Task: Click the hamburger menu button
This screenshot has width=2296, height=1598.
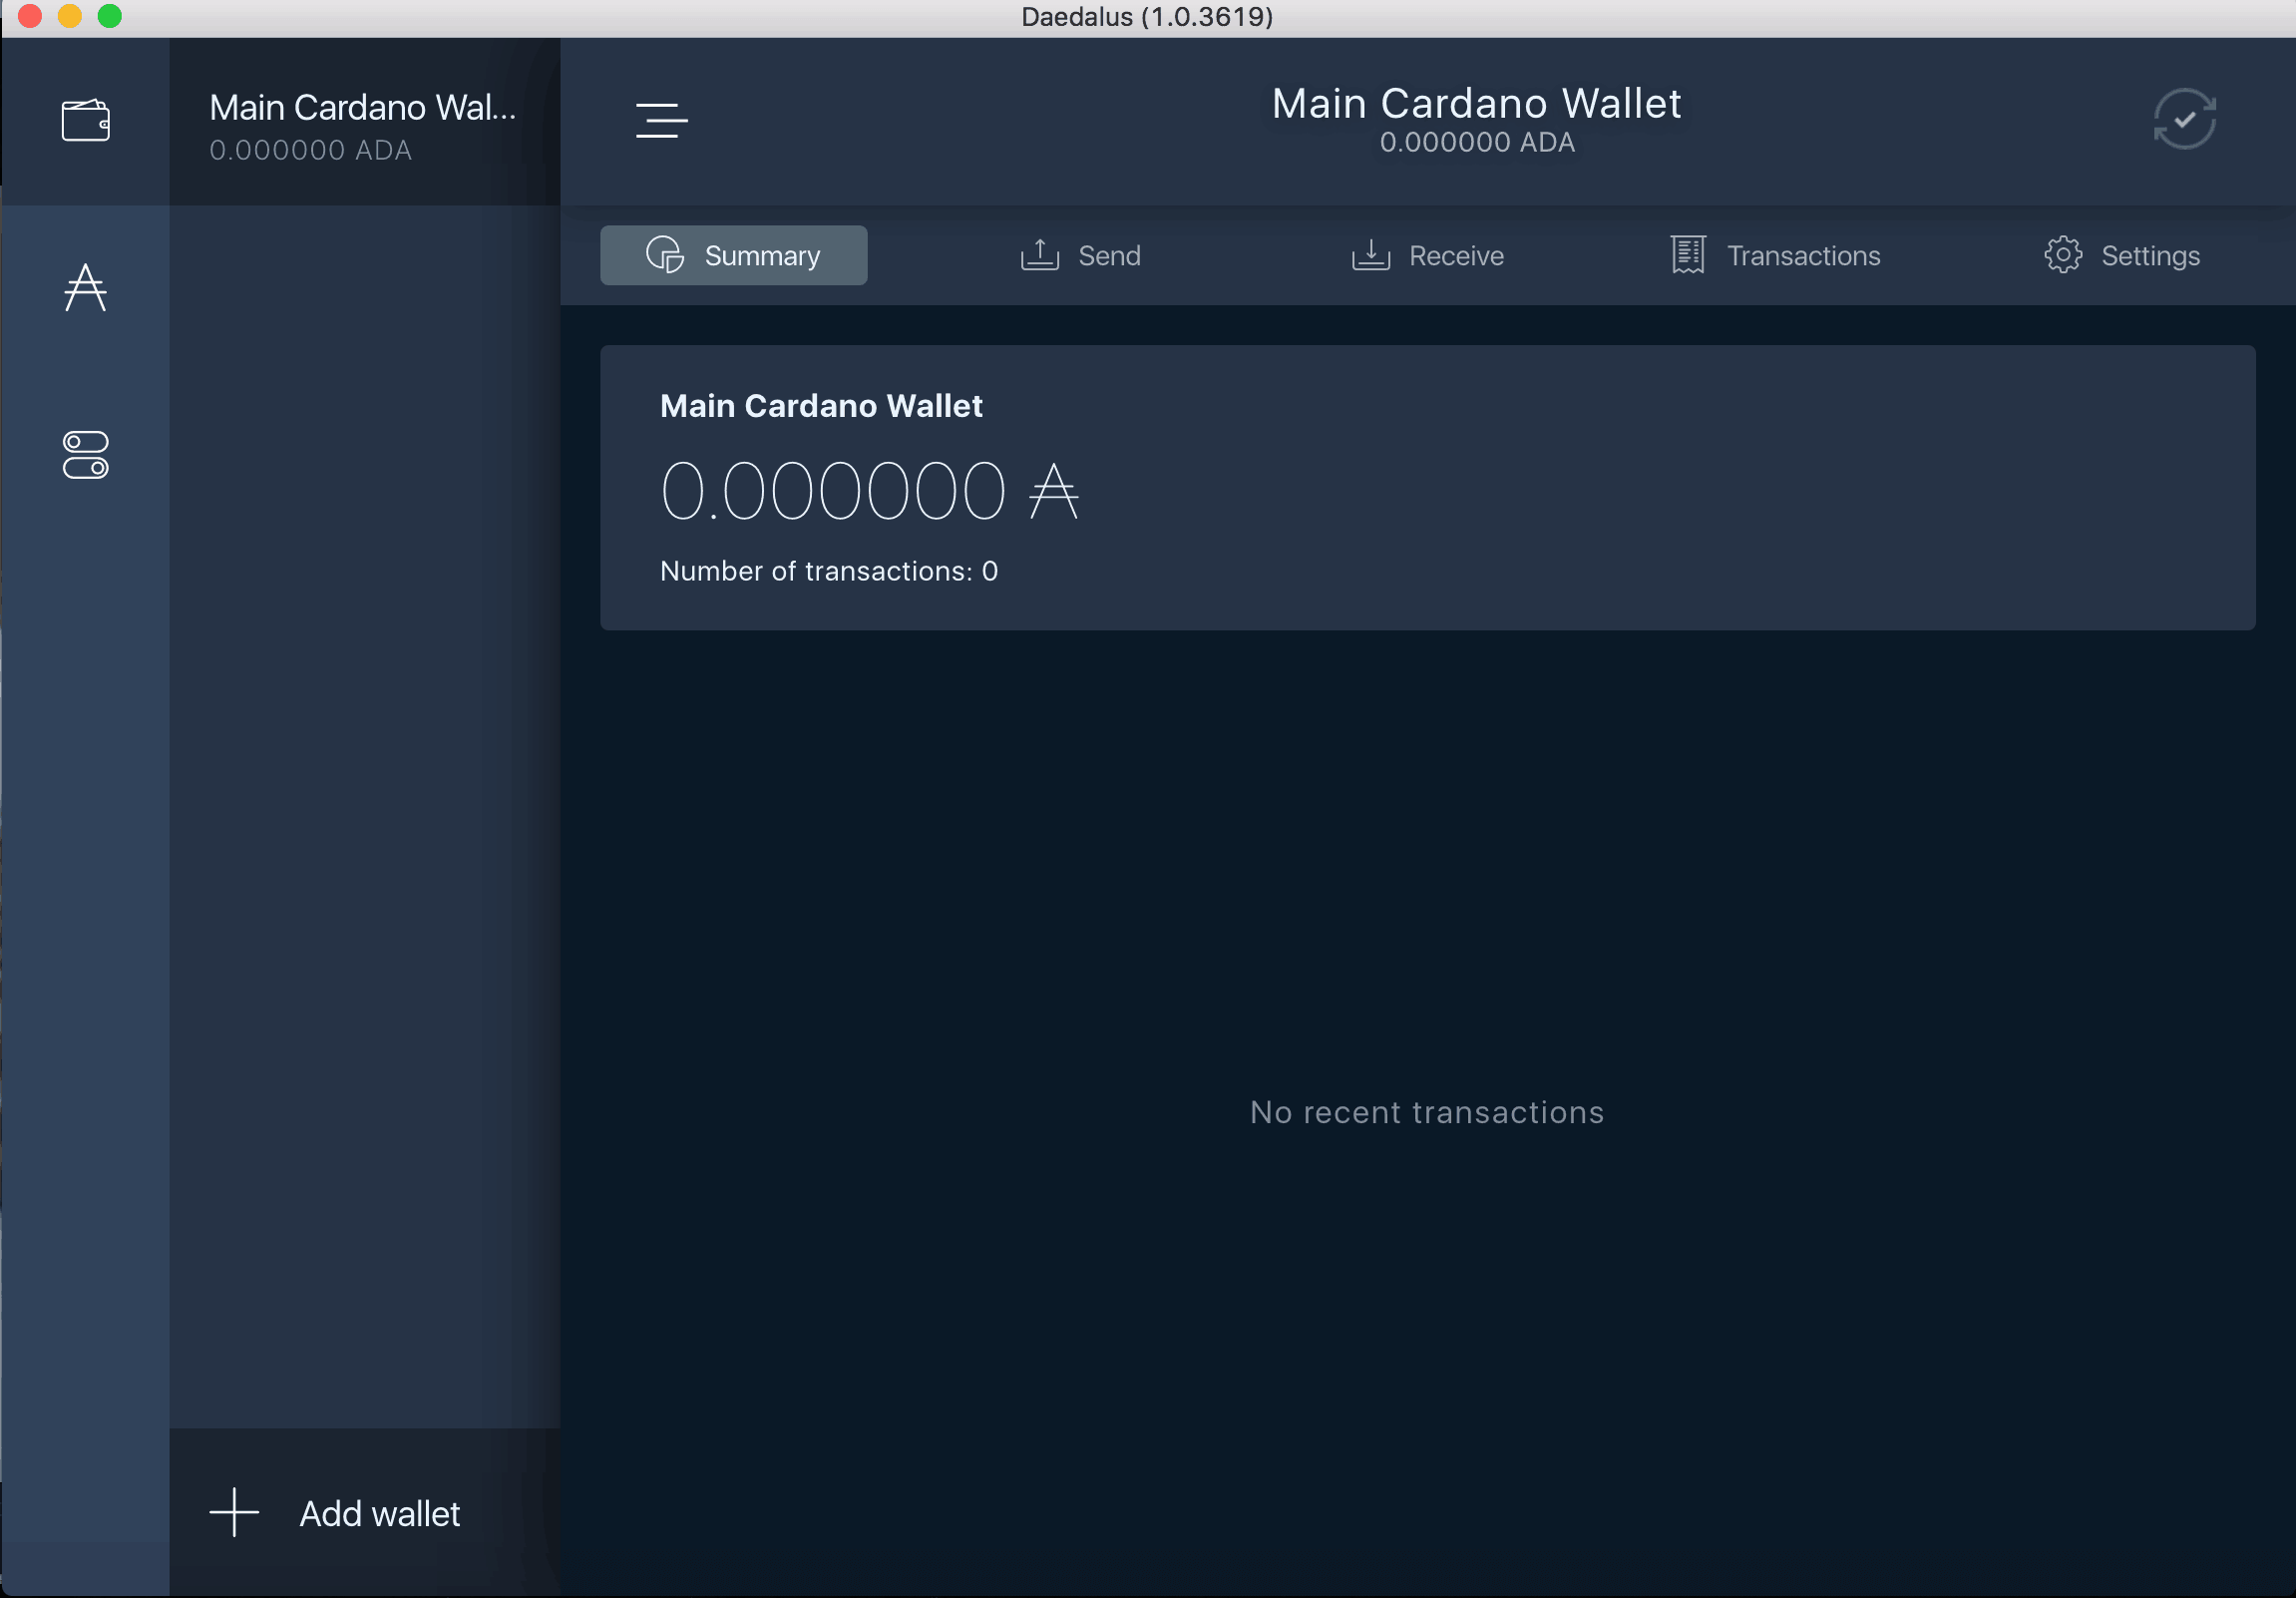Action: click(x=661, y=117)
